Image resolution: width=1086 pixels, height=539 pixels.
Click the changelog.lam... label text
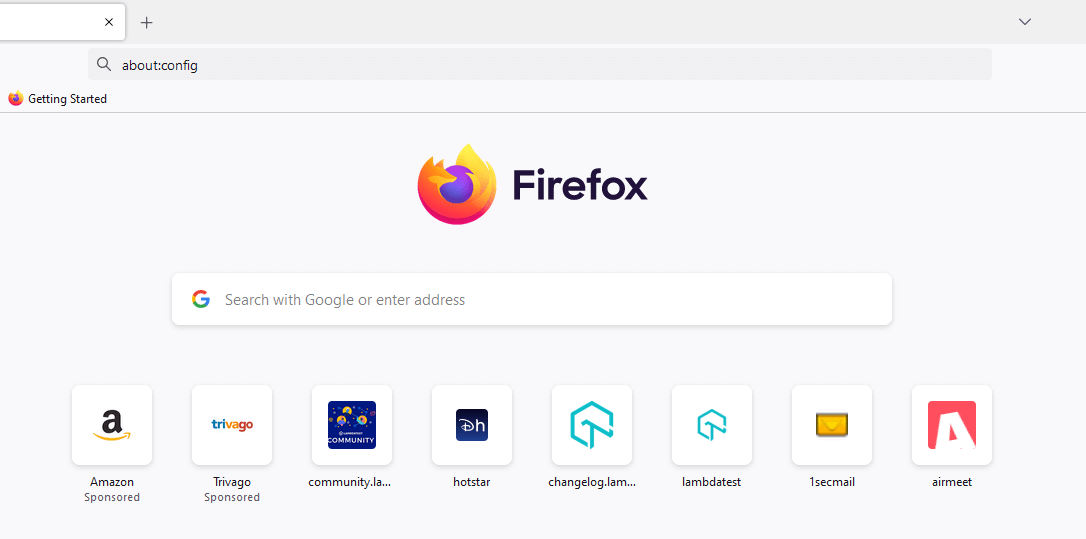click(x=592, y=482)
